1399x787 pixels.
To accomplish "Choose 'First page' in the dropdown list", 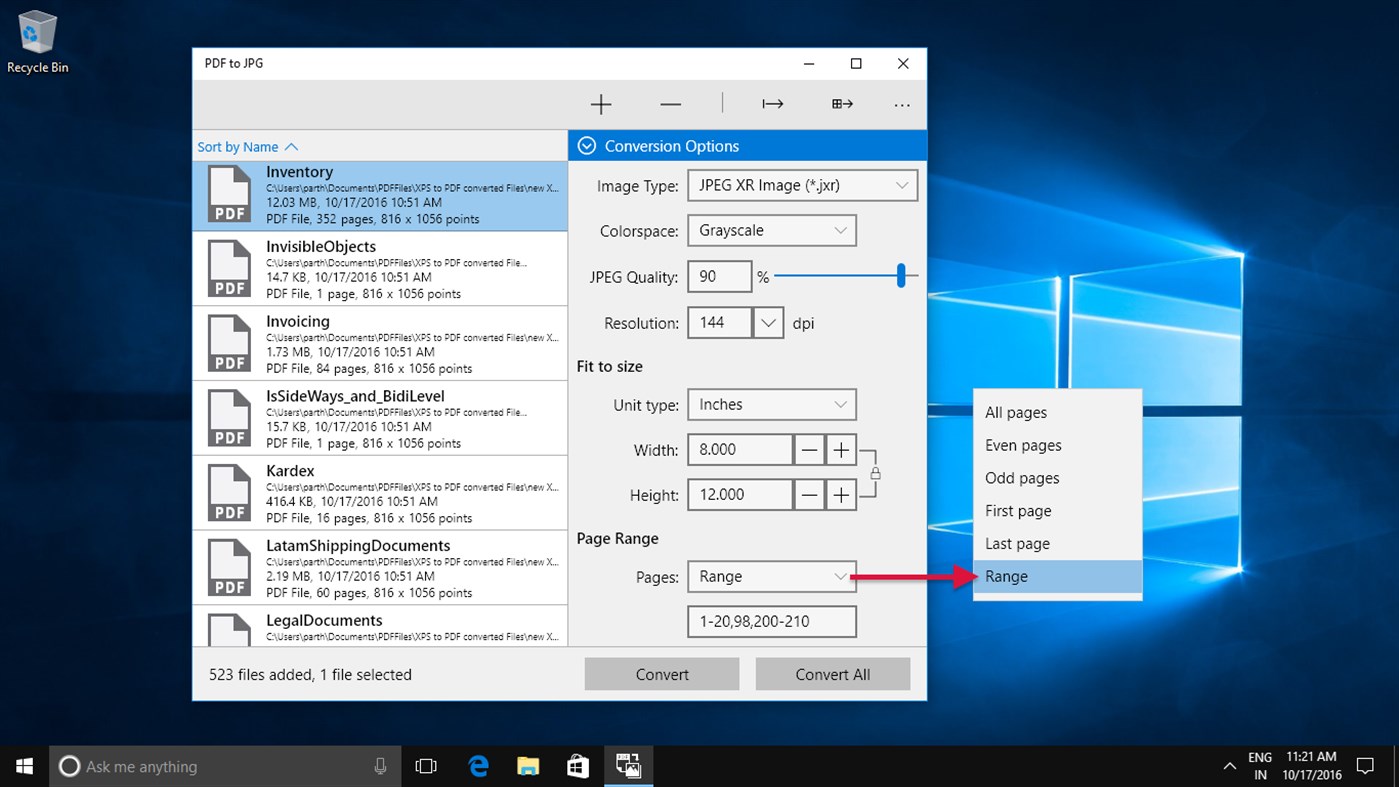I will (x=1018, y=511).
